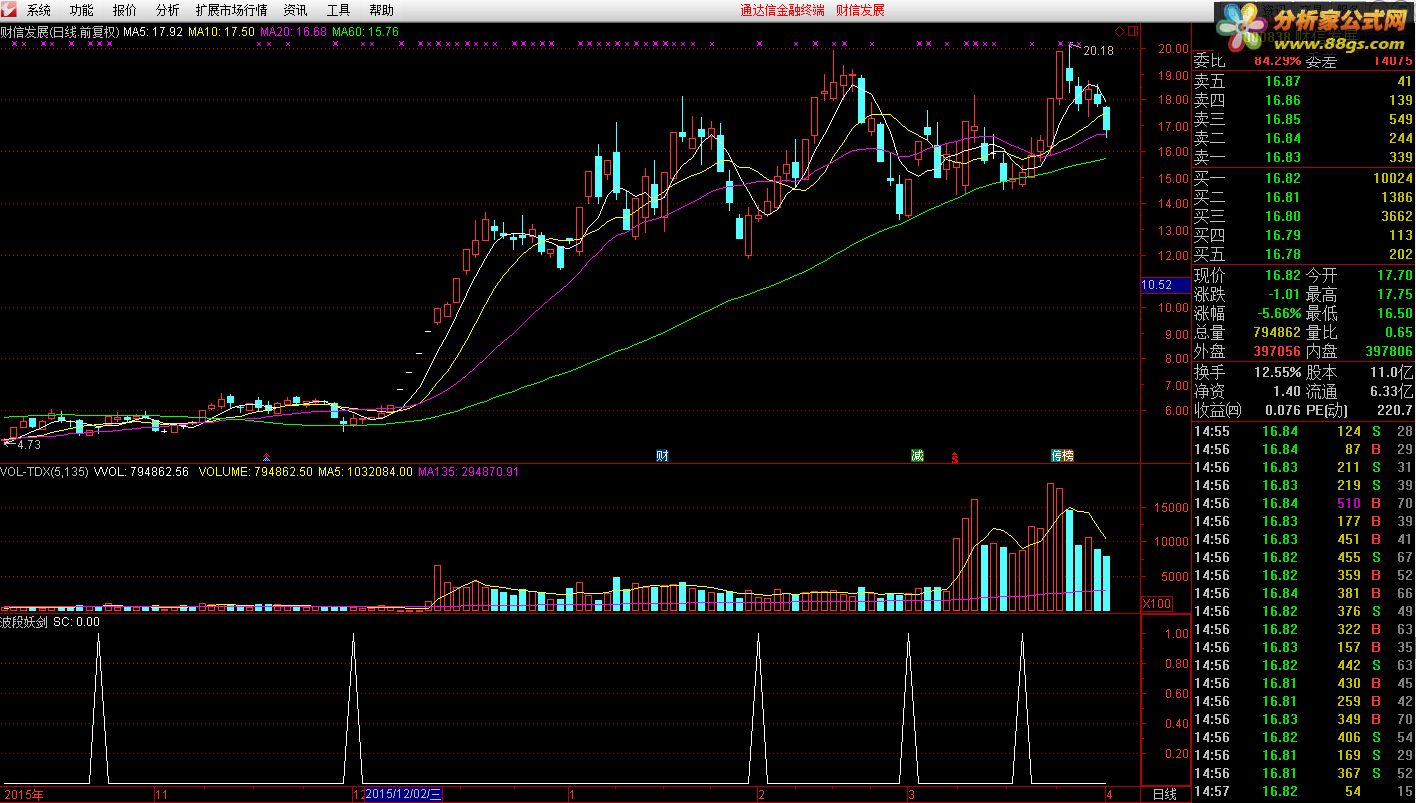Image resolution: width=1416 pixels, height=803 pixels.
Task: Click the blue double-arrow marker under the chart
Action: point(266,456)
